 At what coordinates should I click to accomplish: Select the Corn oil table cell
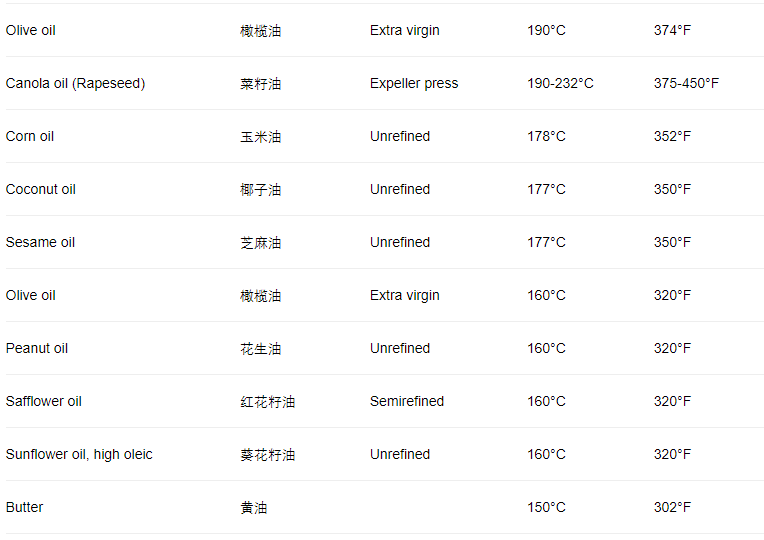(x=30, y=136)
